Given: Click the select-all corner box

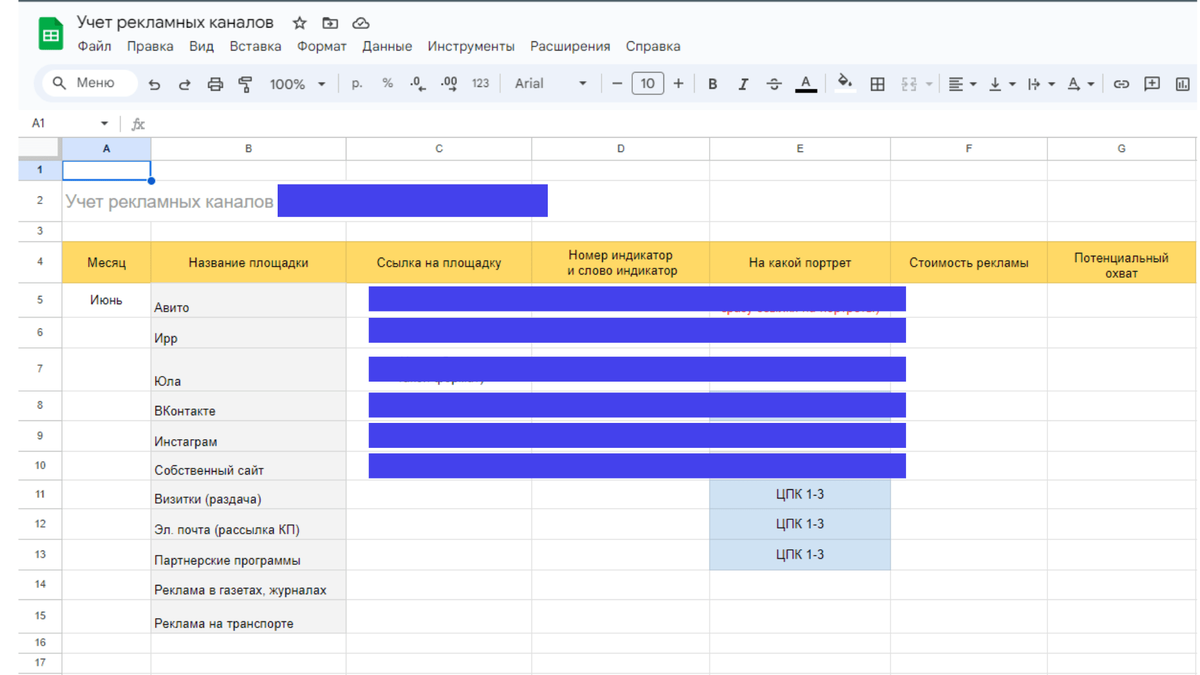Looking at the screenshot, I should click(40, 148).
